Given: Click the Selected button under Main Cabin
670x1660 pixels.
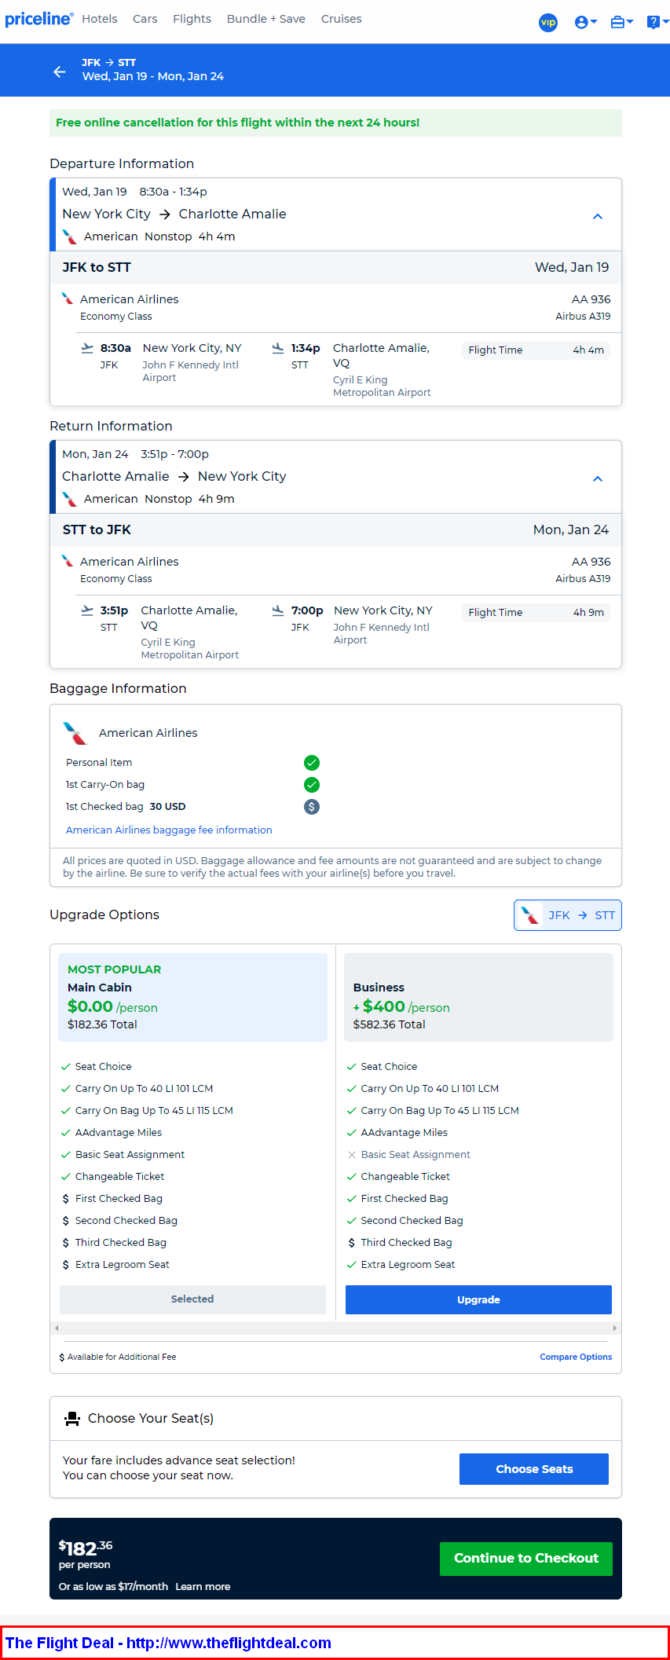Looking at the screenshot, I should point(193,1299).
